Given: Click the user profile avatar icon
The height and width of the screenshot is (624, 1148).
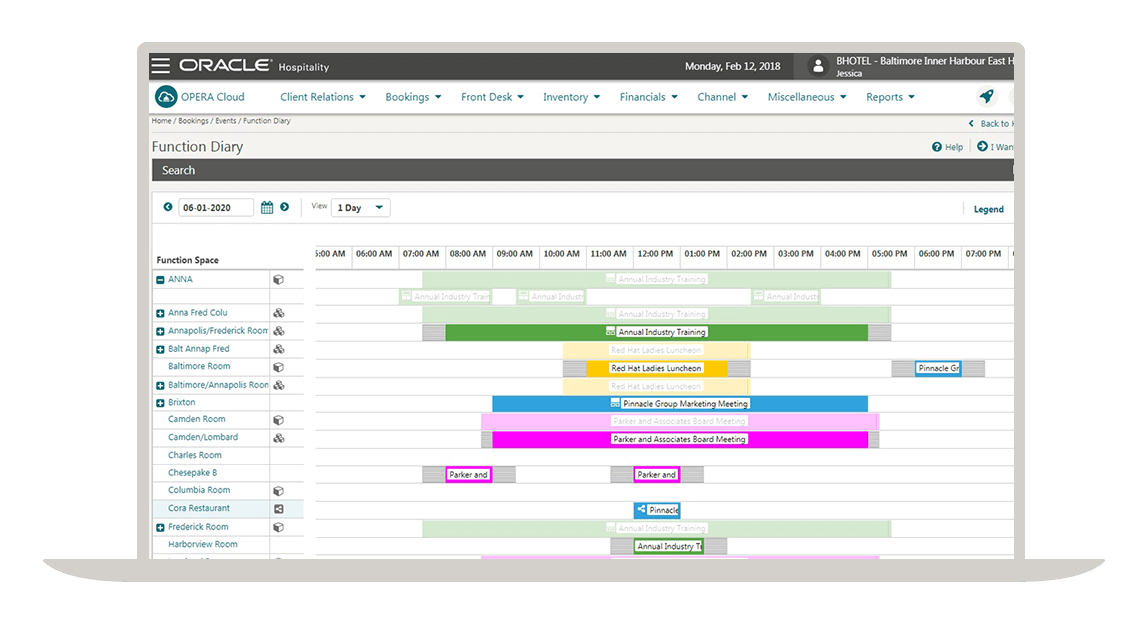Looking at the screenshot, I should 818,66.
